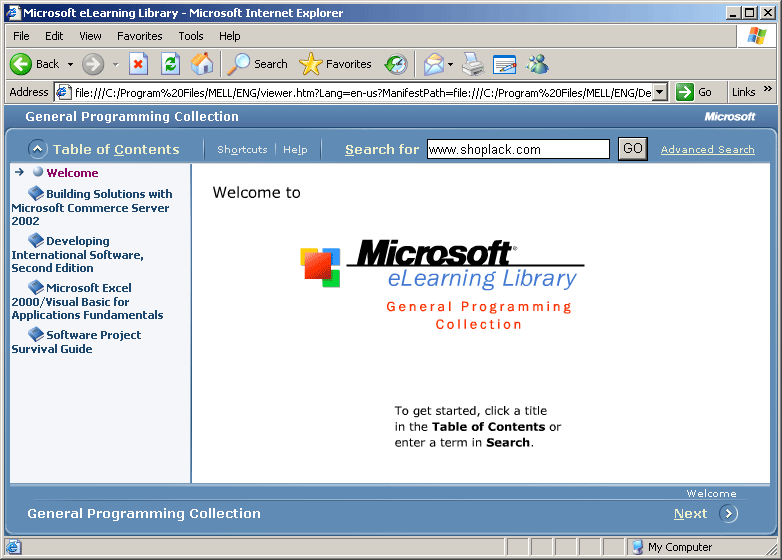Viewport: 782px width, 560px height.
Task: Open the History clock icon
Action: click(396, 64)
